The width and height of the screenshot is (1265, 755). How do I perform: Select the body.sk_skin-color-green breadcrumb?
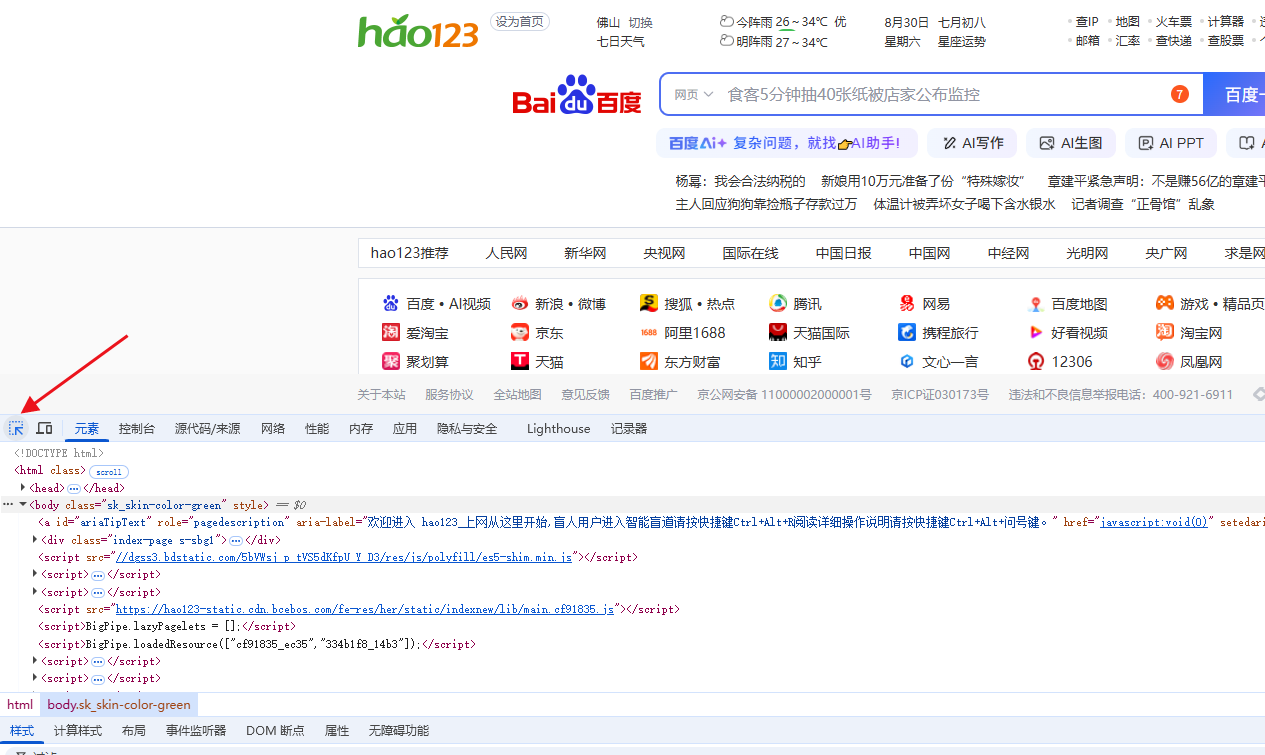coord(118,705)
